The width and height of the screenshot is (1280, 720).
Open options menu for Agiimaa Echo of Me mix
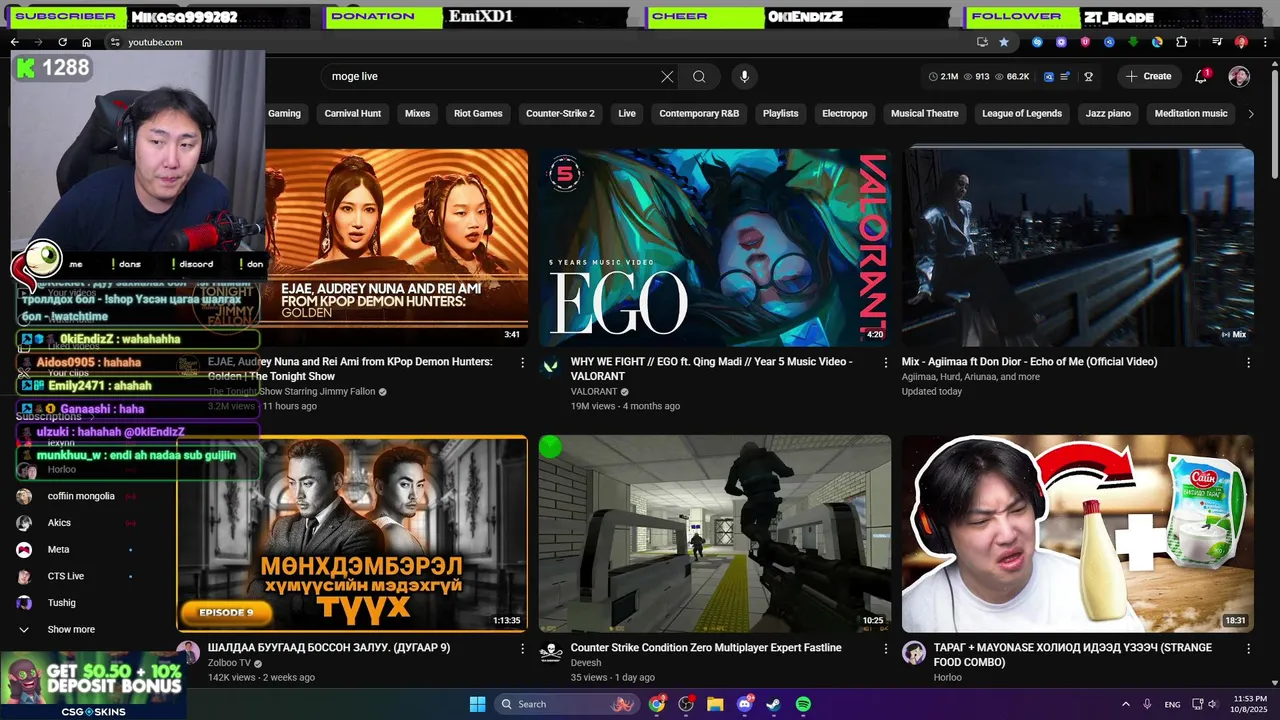tap(1248, 363)
